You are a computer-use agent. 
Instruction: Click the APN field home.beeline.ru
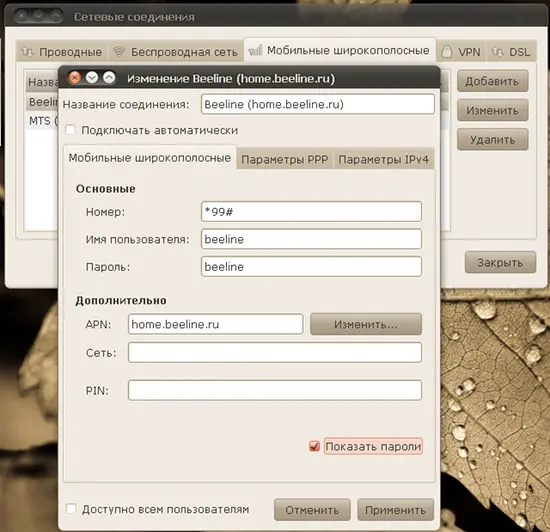tap(215, 324)
